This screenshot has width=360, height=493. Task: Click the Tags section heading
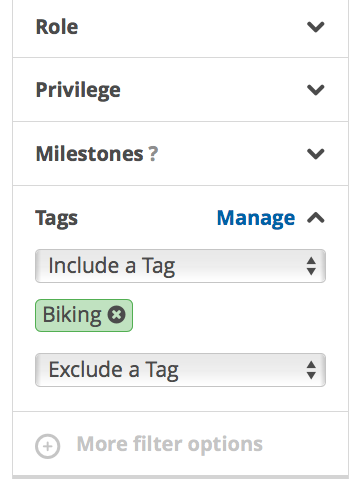tap(56, 219)
